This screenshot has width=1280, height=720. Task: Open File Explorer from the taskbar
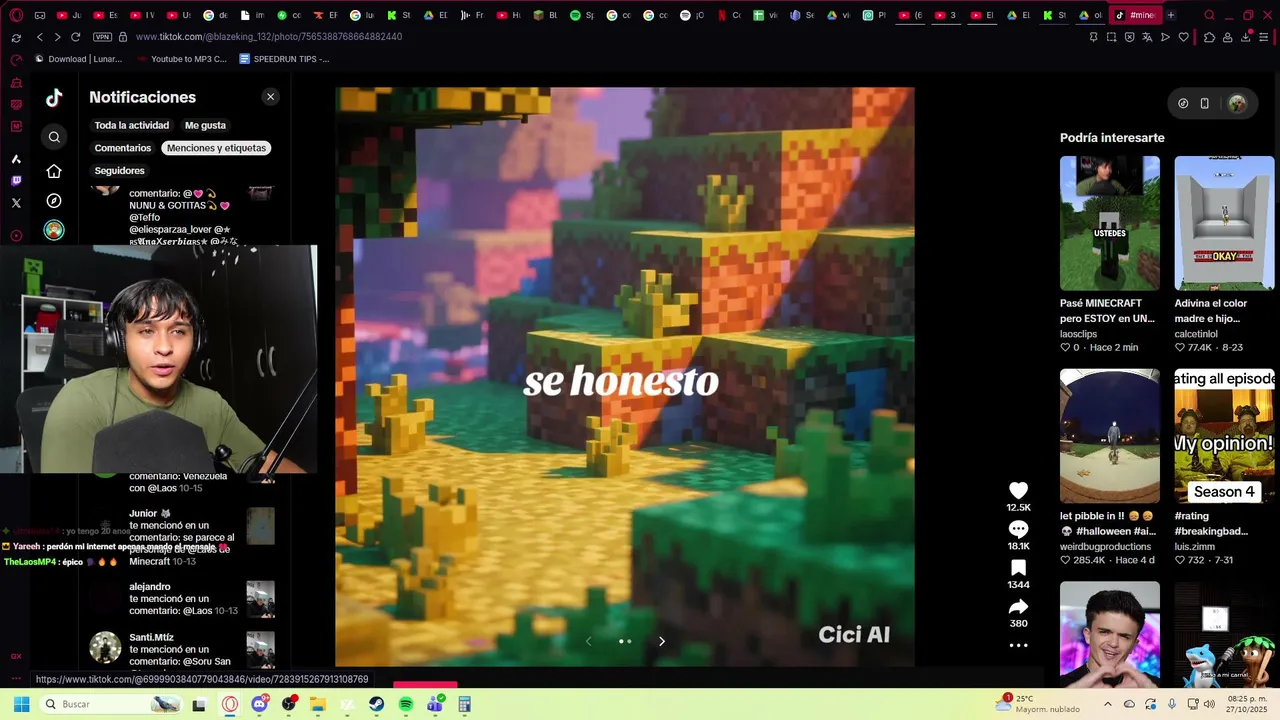[318, 704]
